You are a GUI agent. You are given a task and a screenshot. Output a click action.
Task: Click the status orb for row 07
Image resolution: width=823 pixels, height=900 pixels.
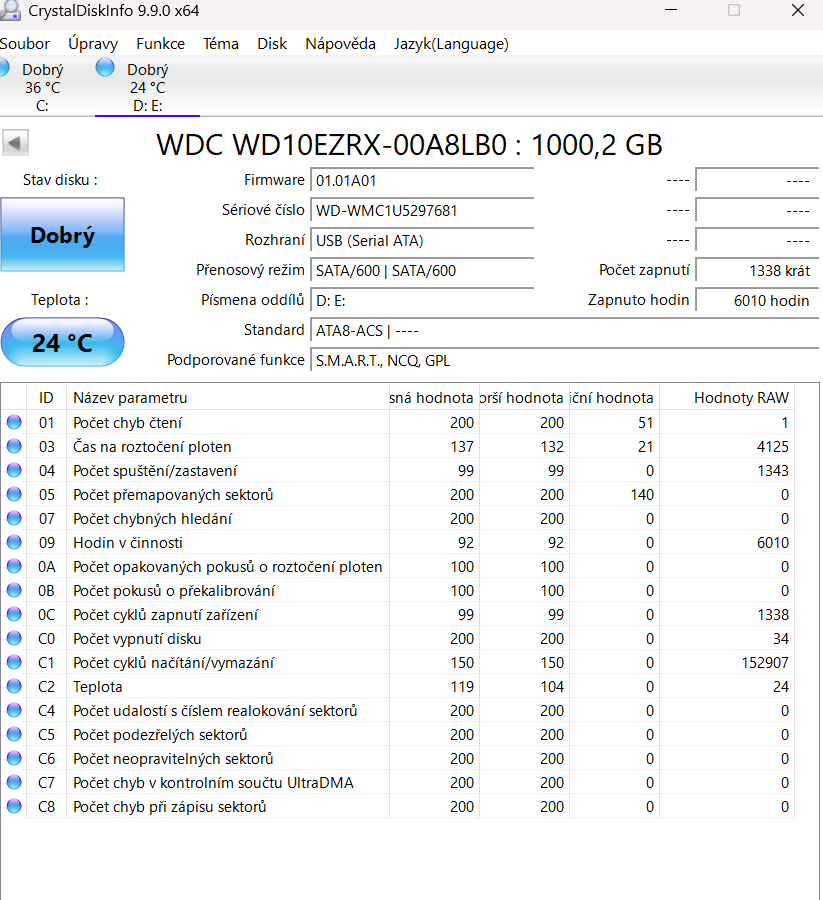pos(14,518)
